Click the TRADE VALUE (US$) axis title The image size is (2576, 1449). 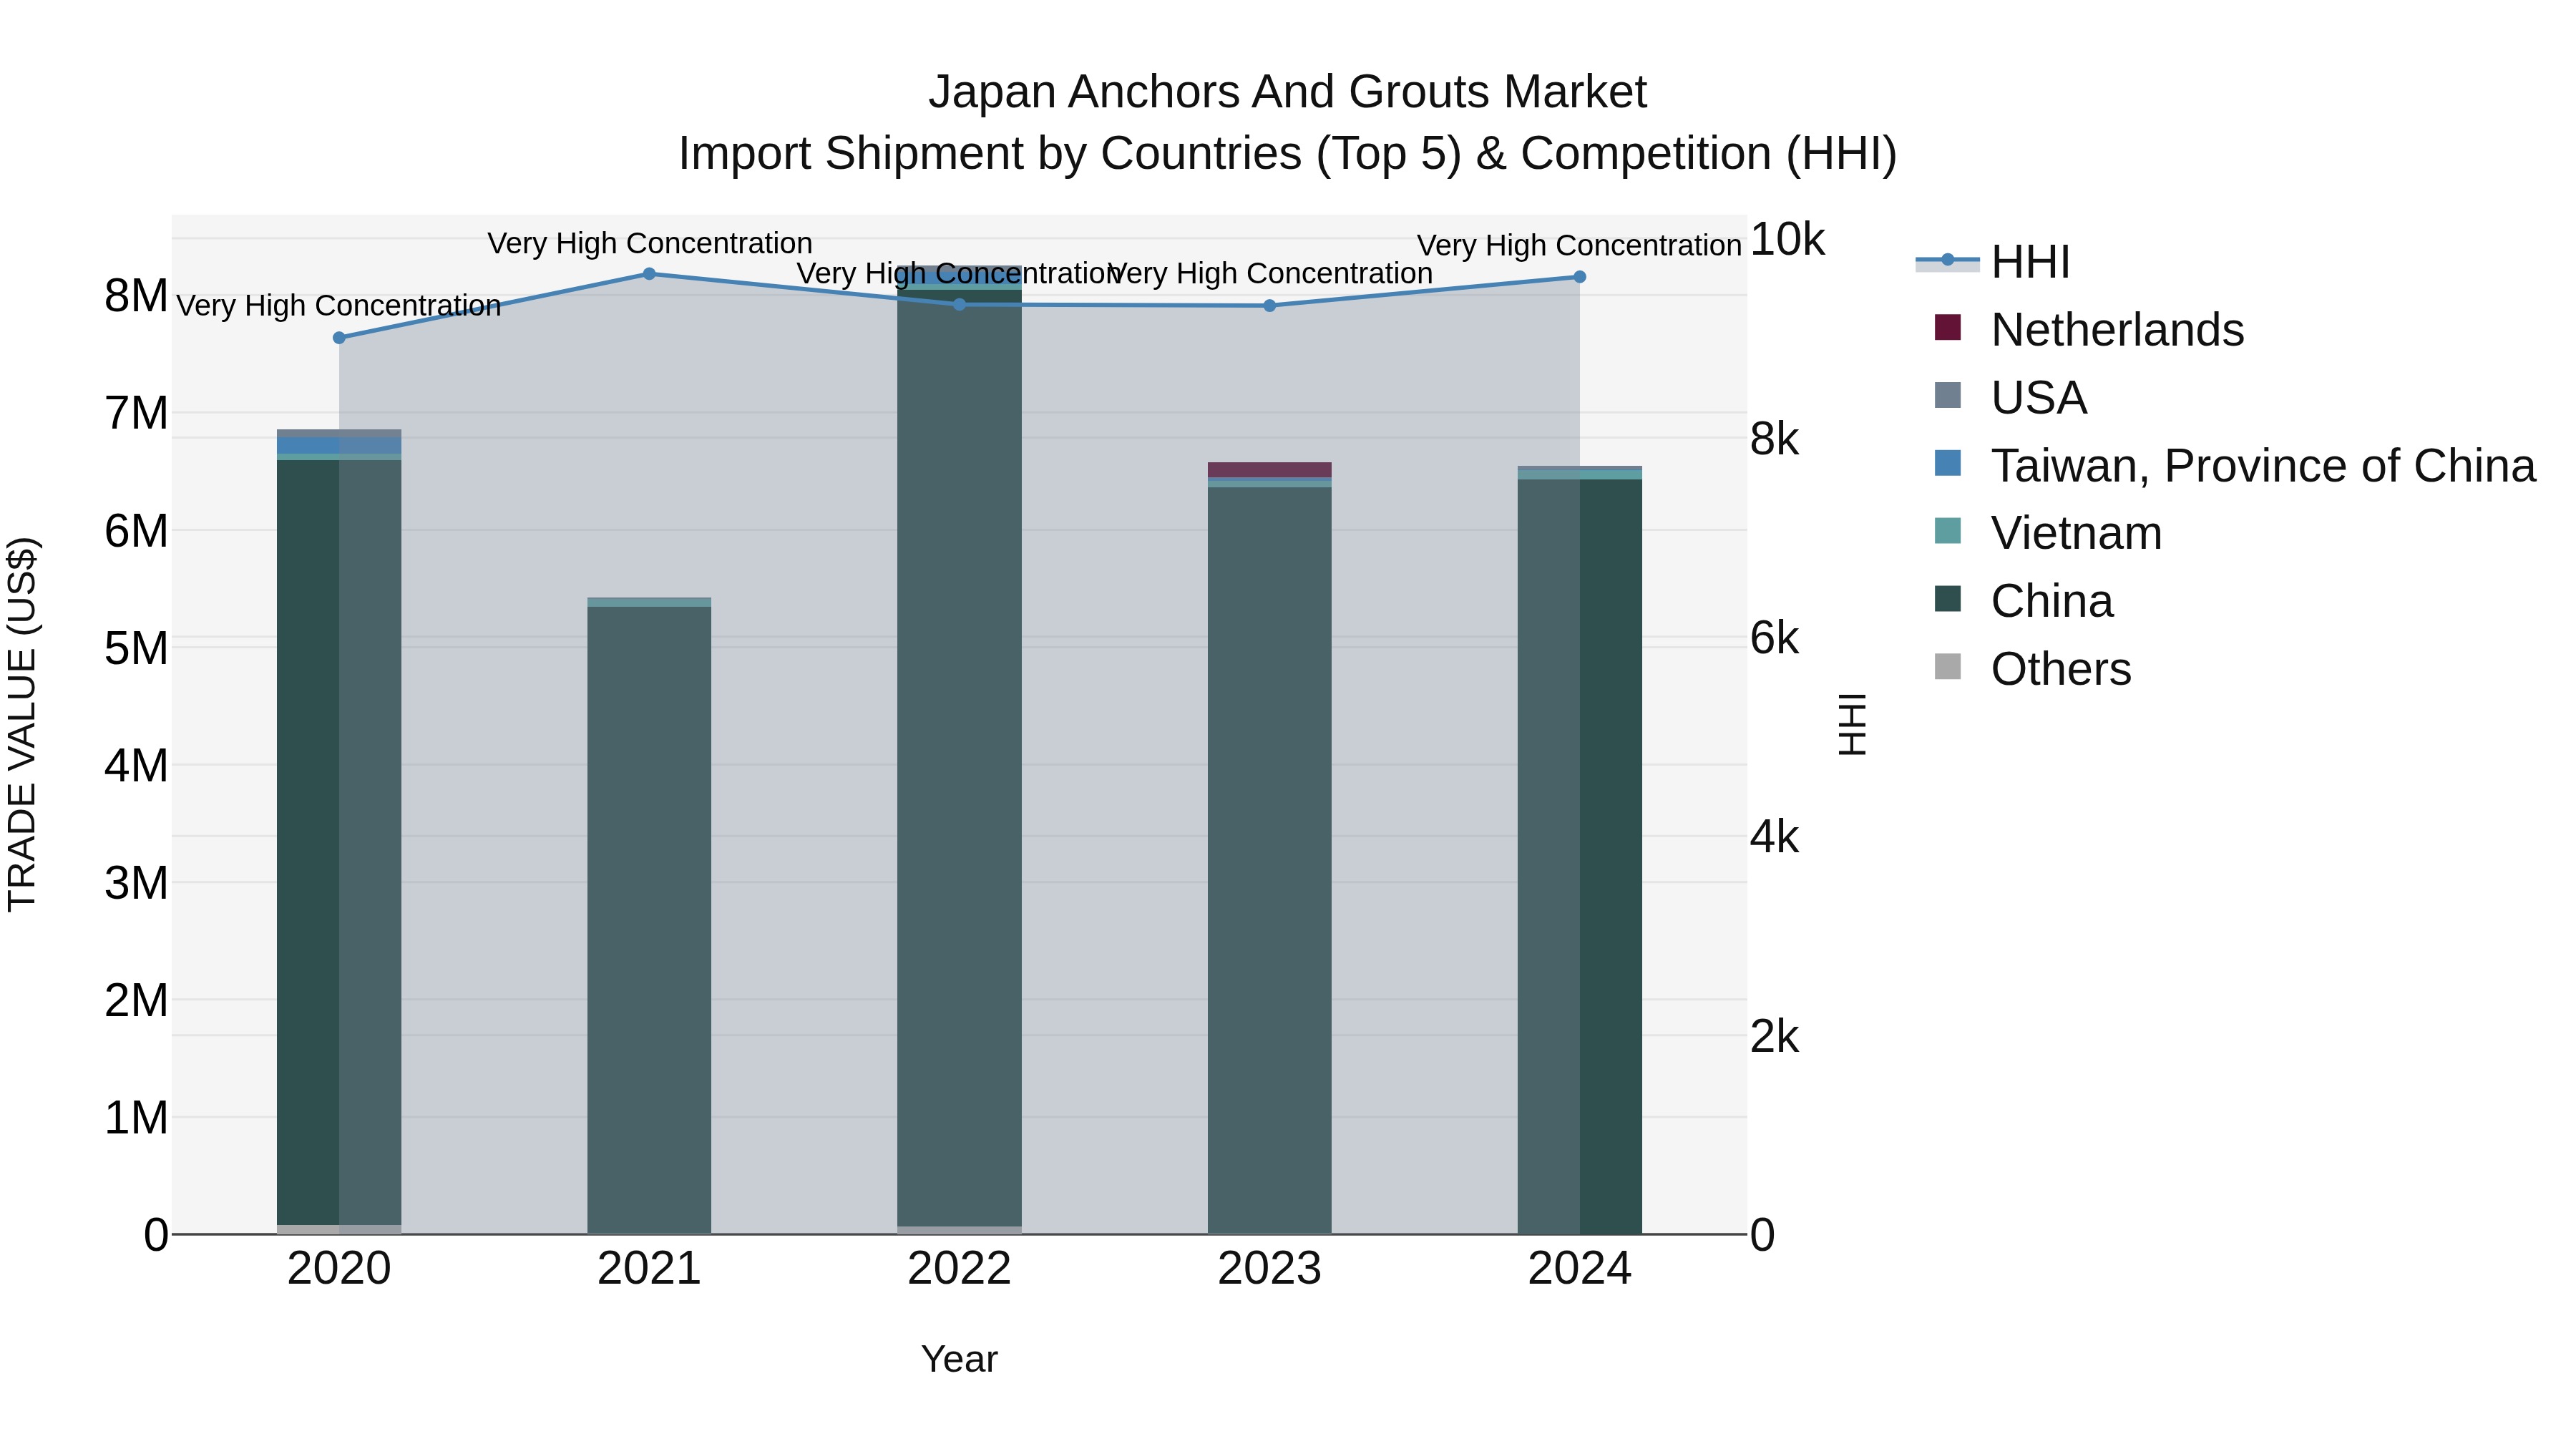coord(22,724)
